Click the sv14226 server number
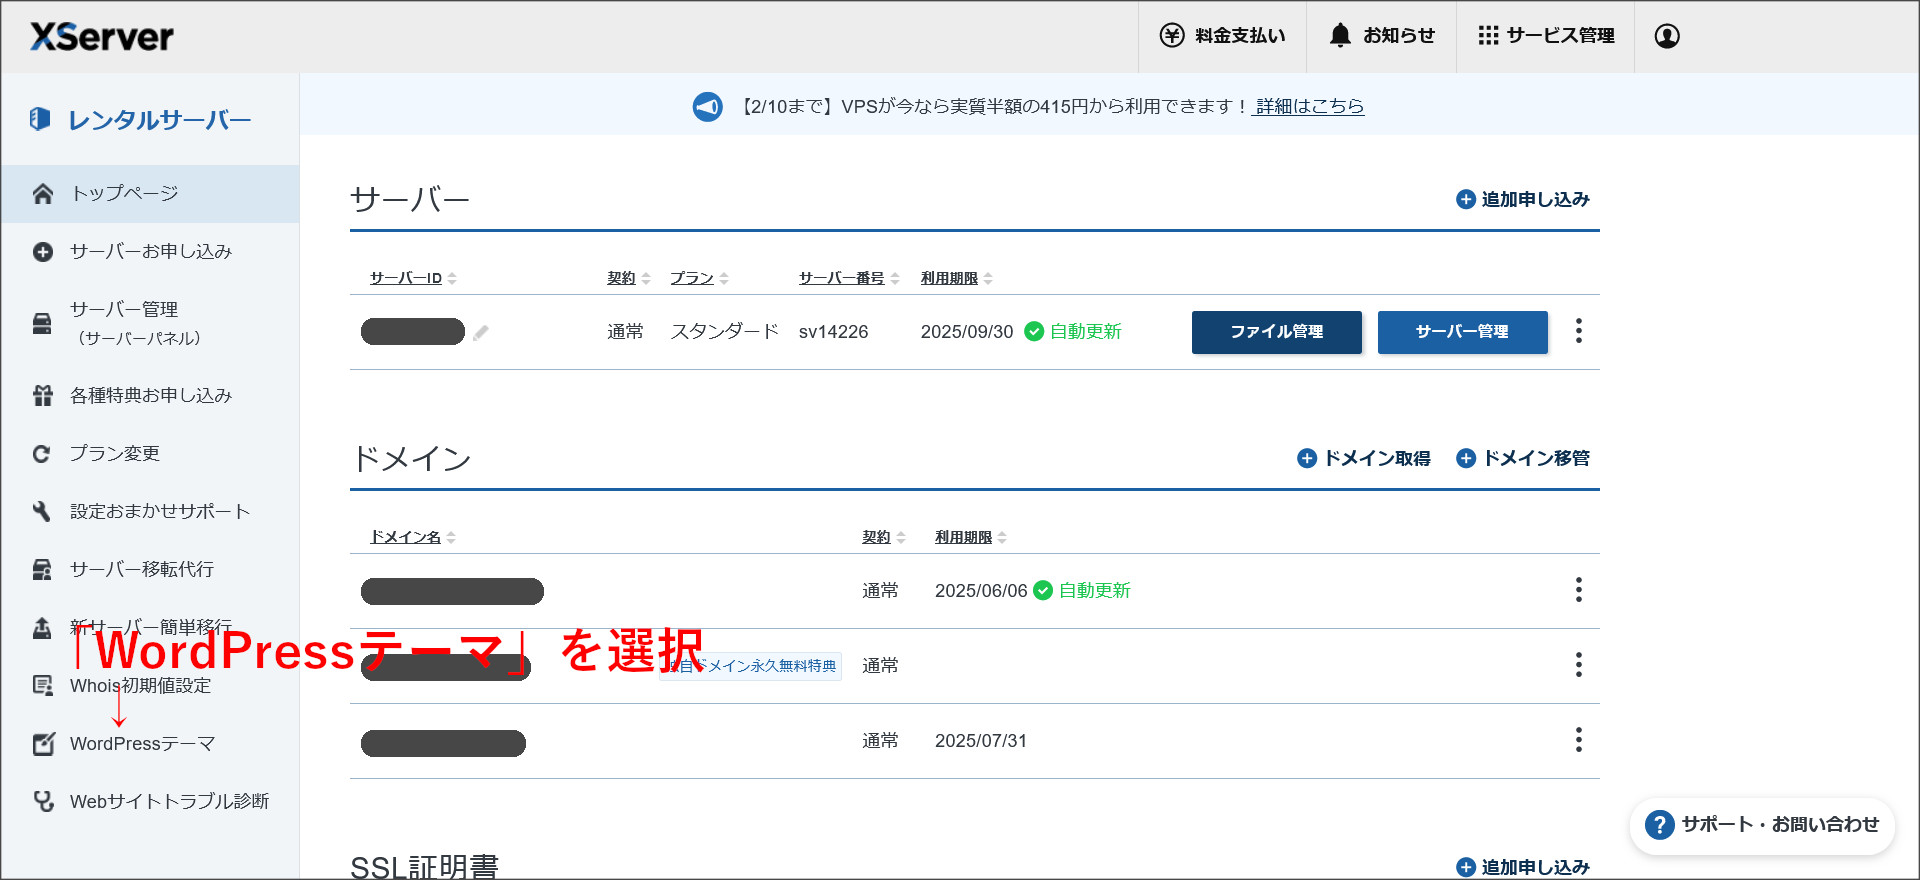The width and height of the screenshot is (1920, 880). [x=833, y=332]
